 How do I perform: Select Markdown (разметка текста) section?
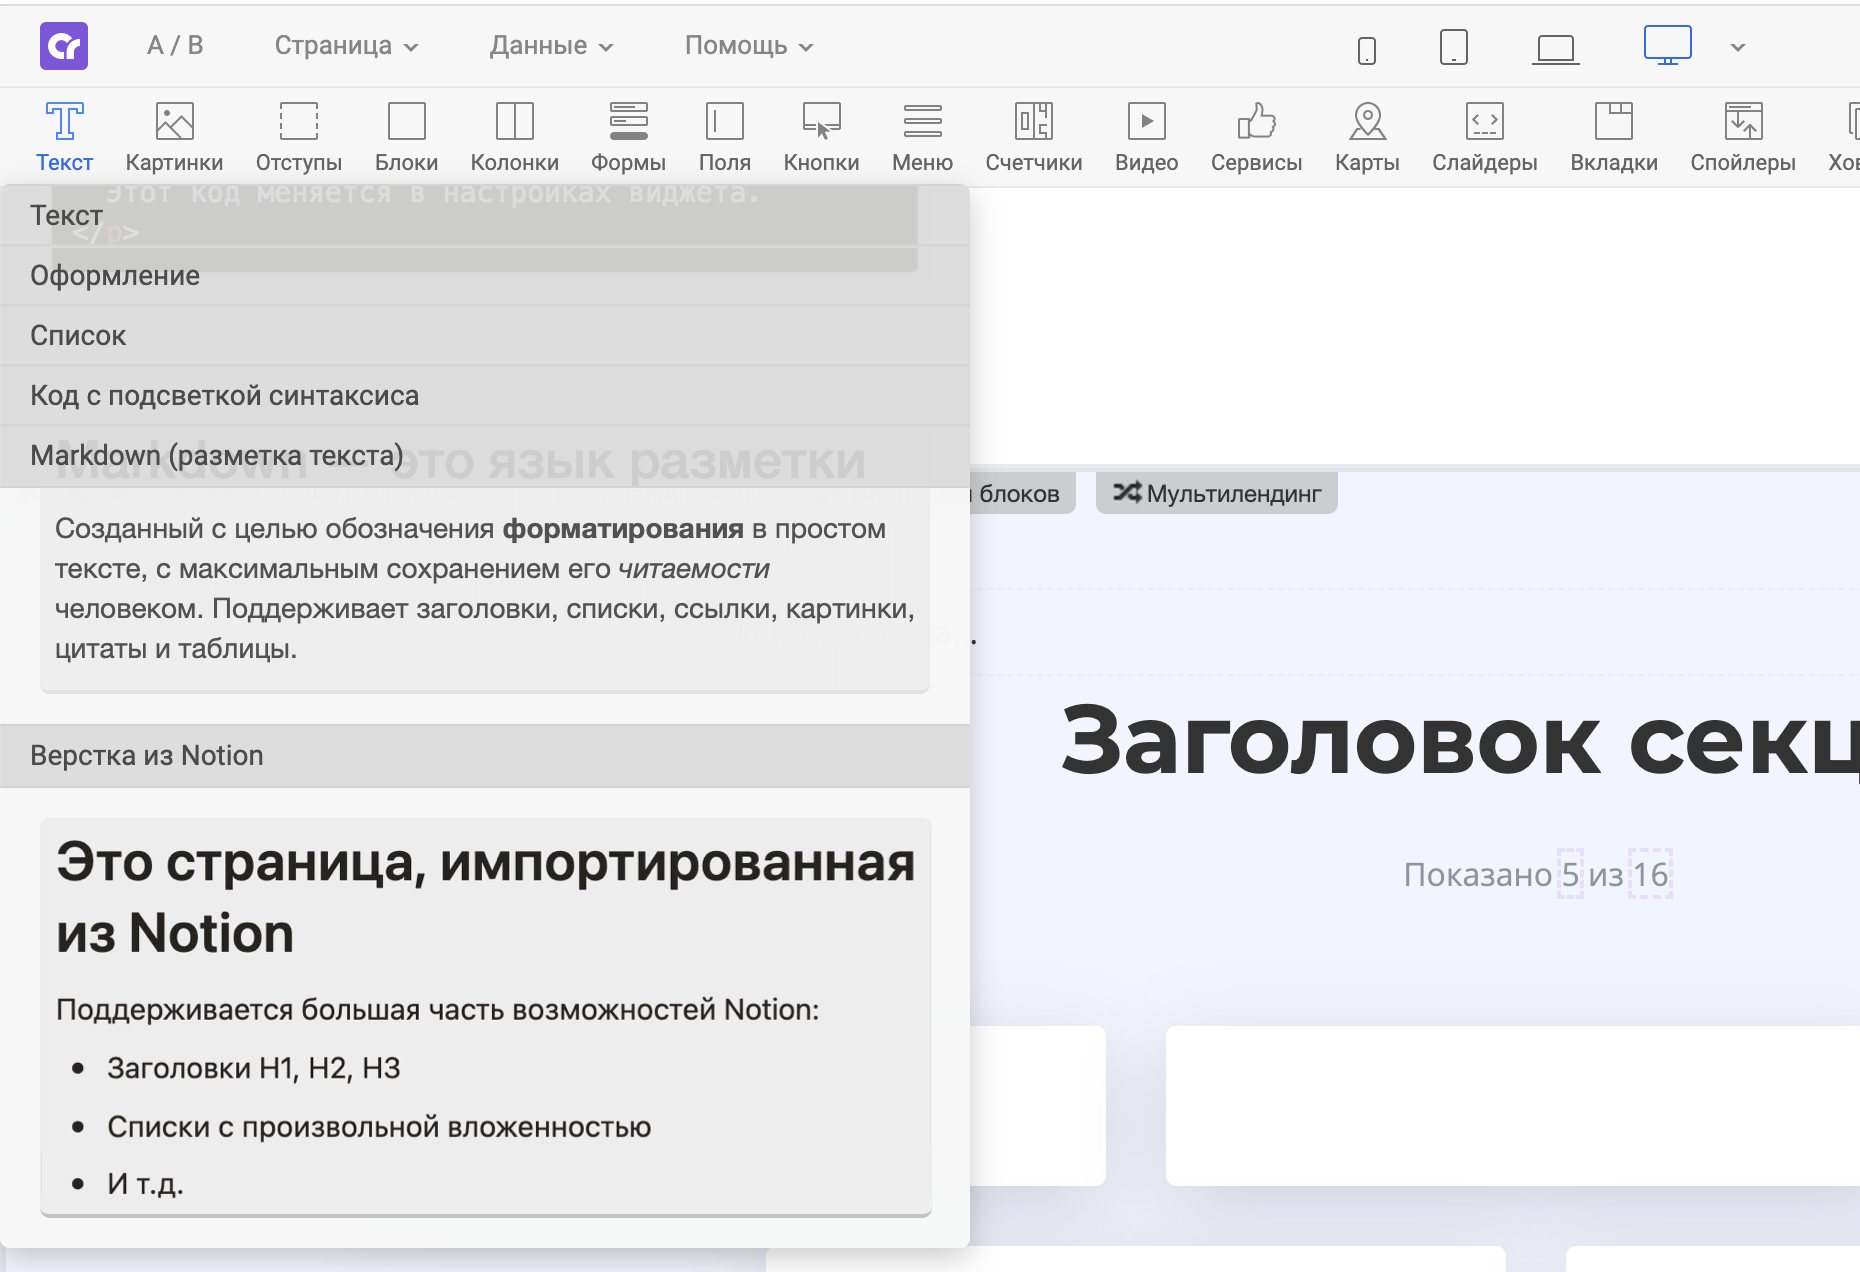tap(485, 455)
